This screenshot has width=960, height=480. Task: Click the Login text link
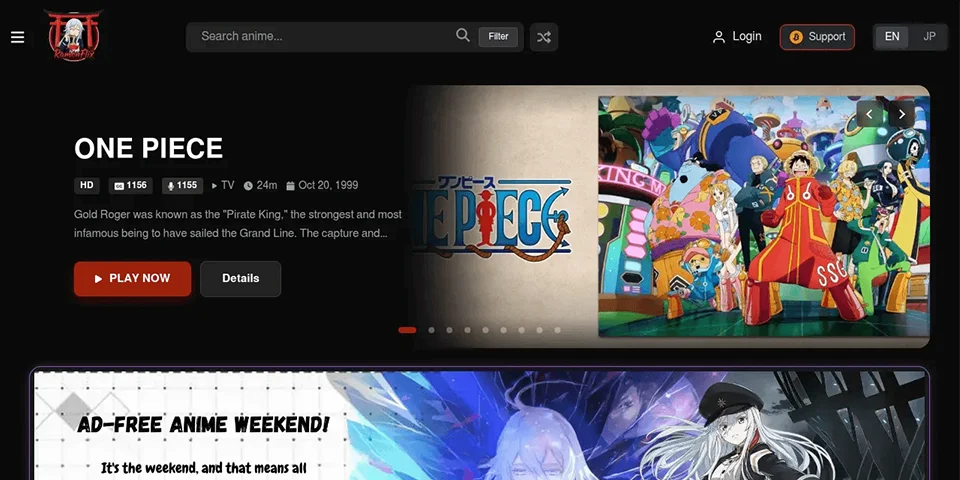tap(747, 37)
